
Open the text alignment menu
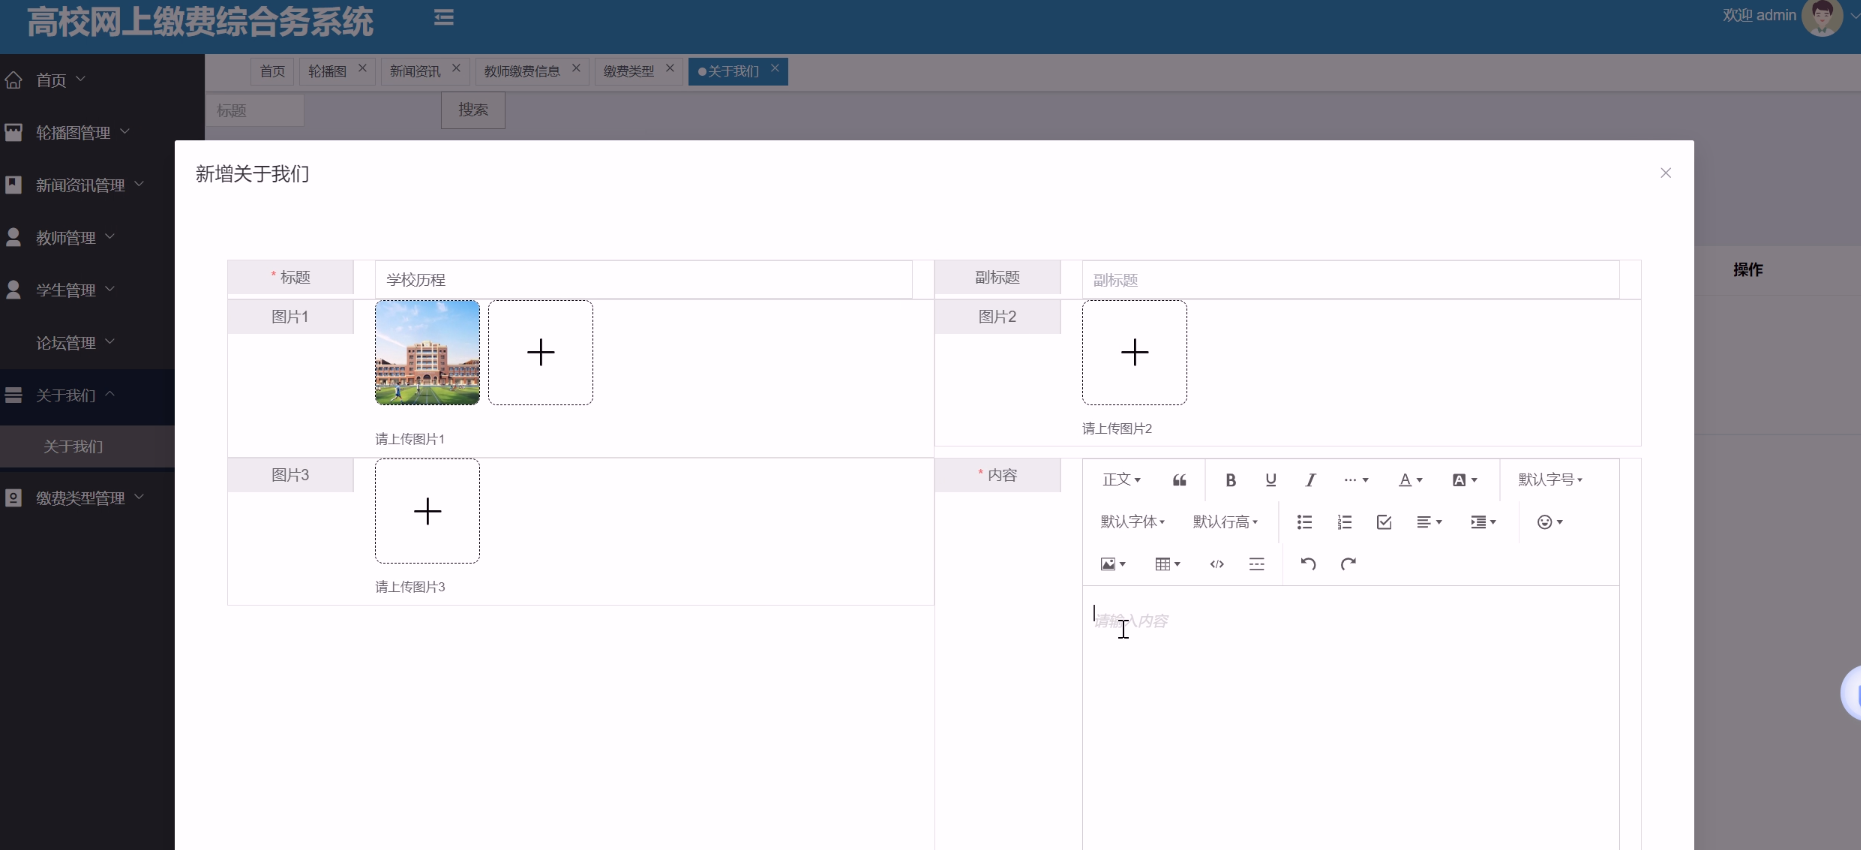click(1429, 522)
